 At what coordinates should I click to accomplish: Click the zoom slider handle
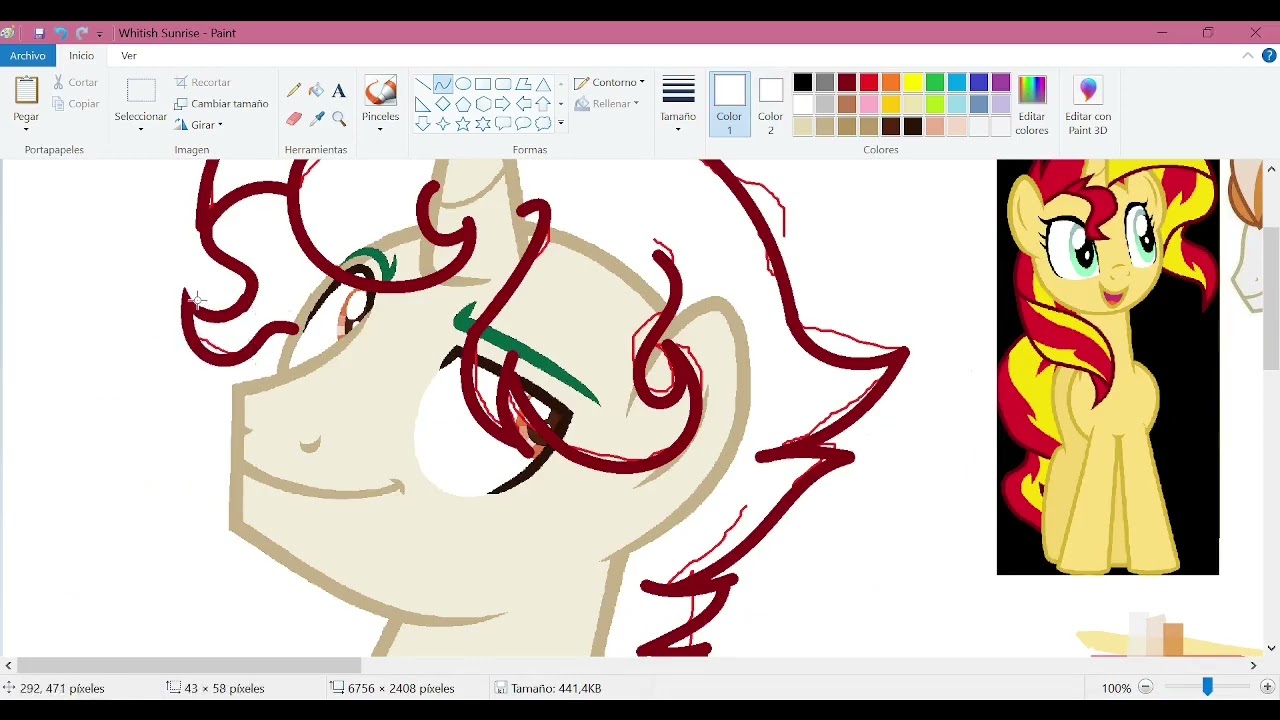[x=1207, y=688]
